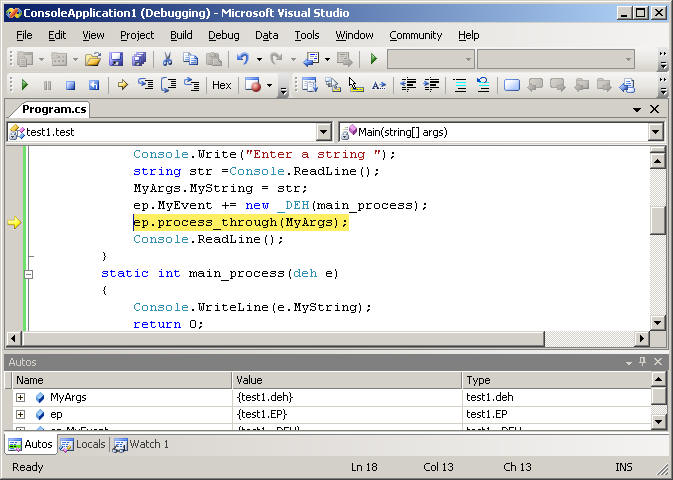Open the Debug menu
Screen dimensions: 673x480
[x=223, y=35]
